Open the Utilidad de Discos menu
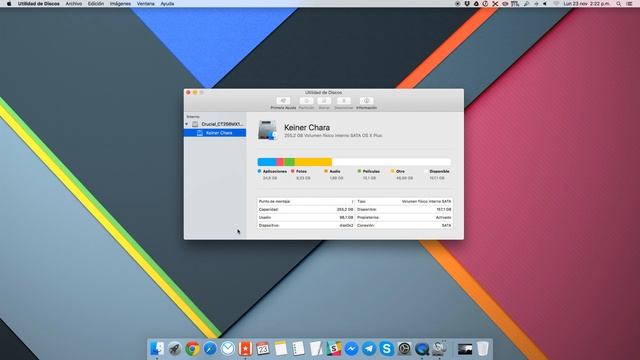This screenshot has height=360, width=640. [x=38, y=4]
